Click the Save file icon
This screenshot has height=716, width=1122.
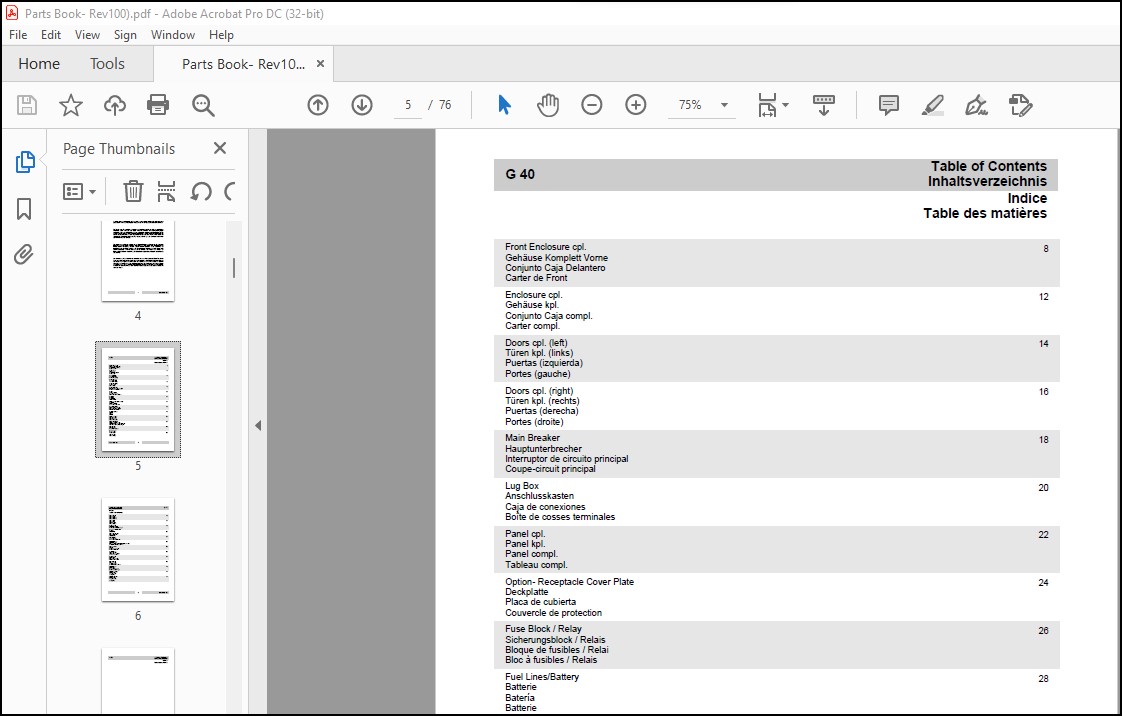pos(27,105)
